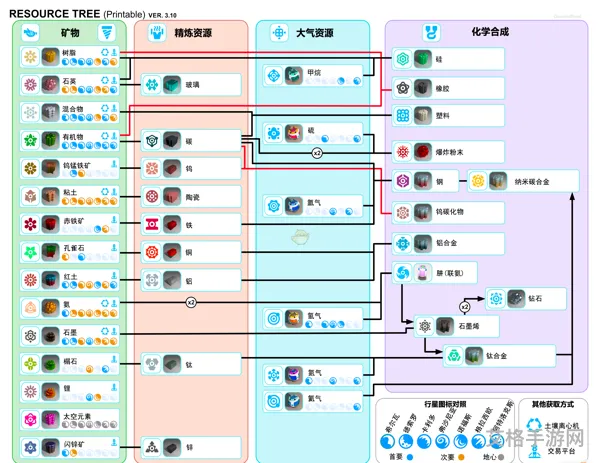The height and width of the screenshot is (463, 600).
Task: Click the green 有机物 cube icon
Action: point(50,140)
